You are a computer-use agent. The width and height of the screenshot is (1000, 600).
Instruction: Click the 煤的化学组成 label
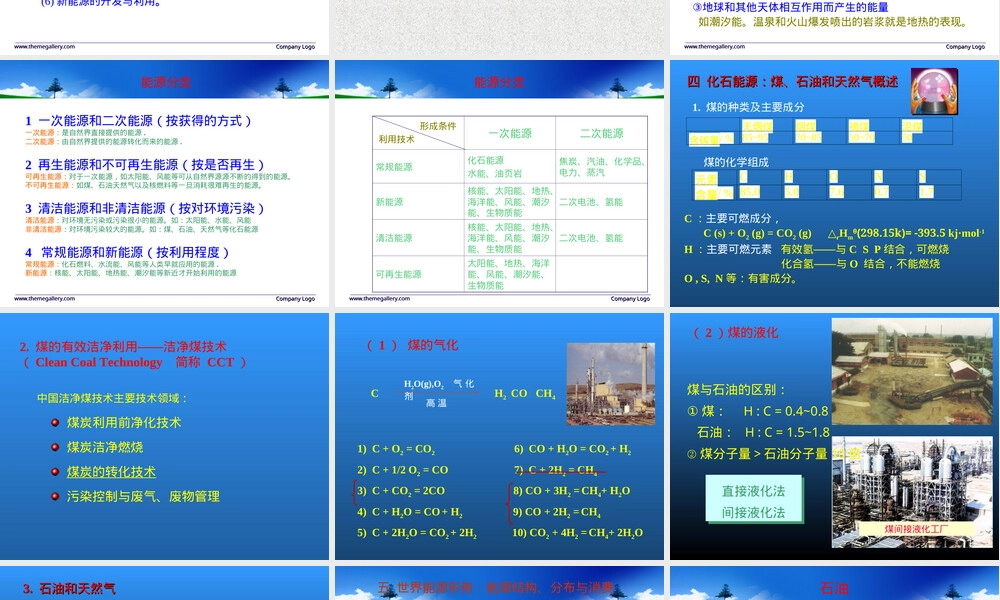pos(735,162)
